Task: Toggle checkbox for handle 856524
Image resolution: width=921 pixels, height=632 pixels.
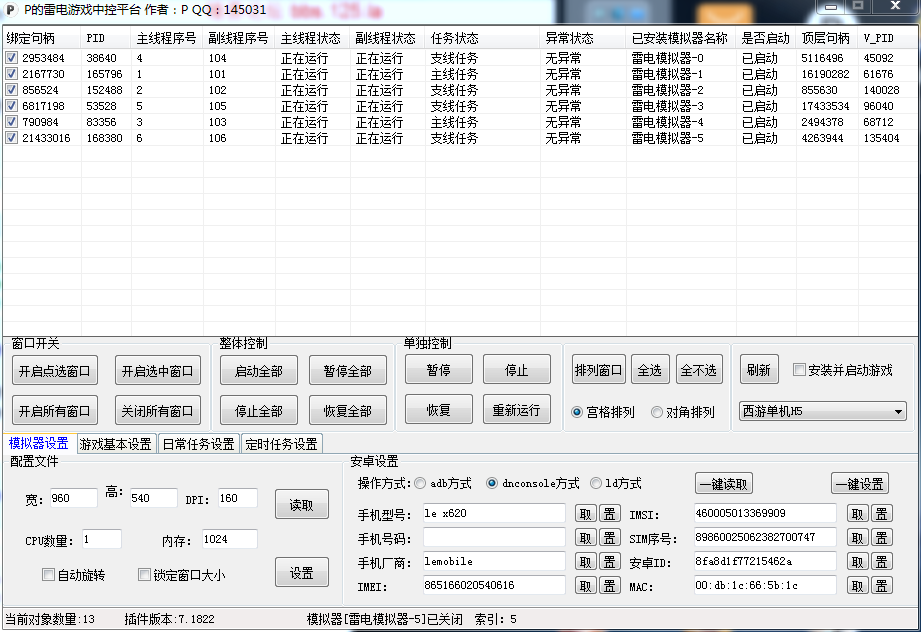Action: coord(11,89)
